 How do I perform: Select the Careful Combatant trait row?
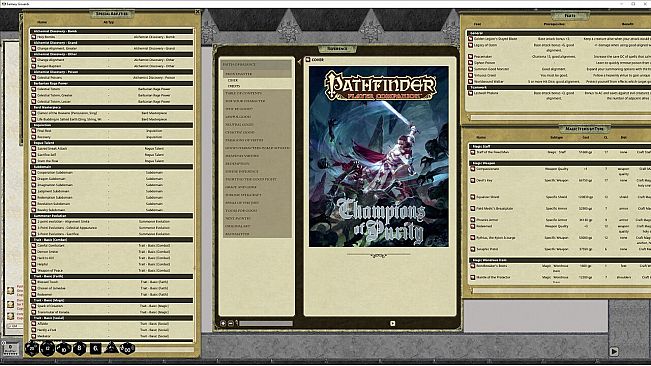[x=111, y=245]
